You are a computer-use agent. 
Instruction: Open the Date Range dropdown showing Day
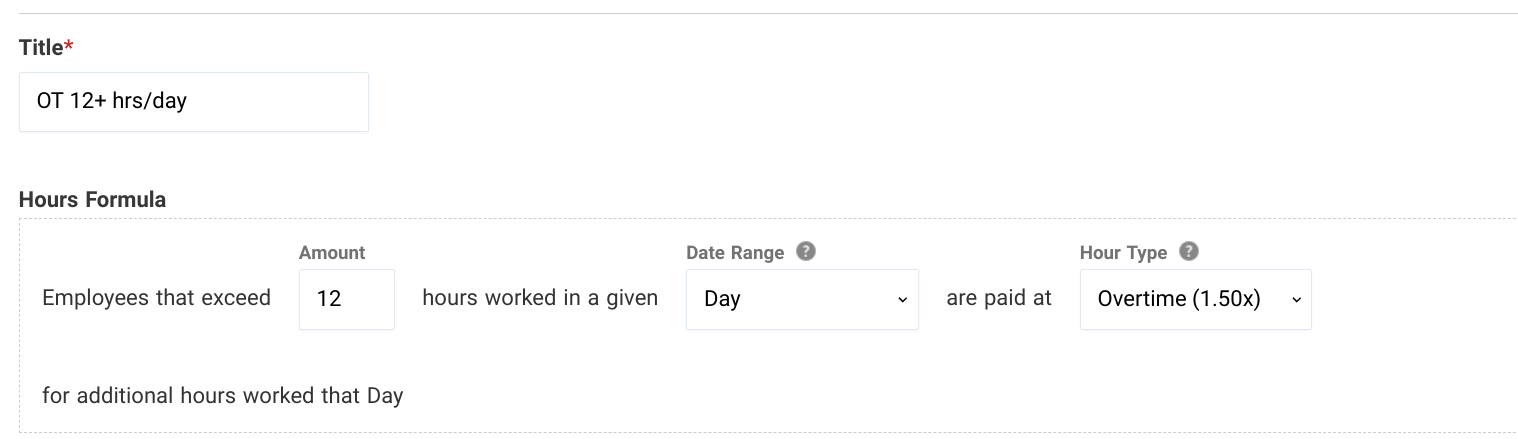[x=790, y=299]
